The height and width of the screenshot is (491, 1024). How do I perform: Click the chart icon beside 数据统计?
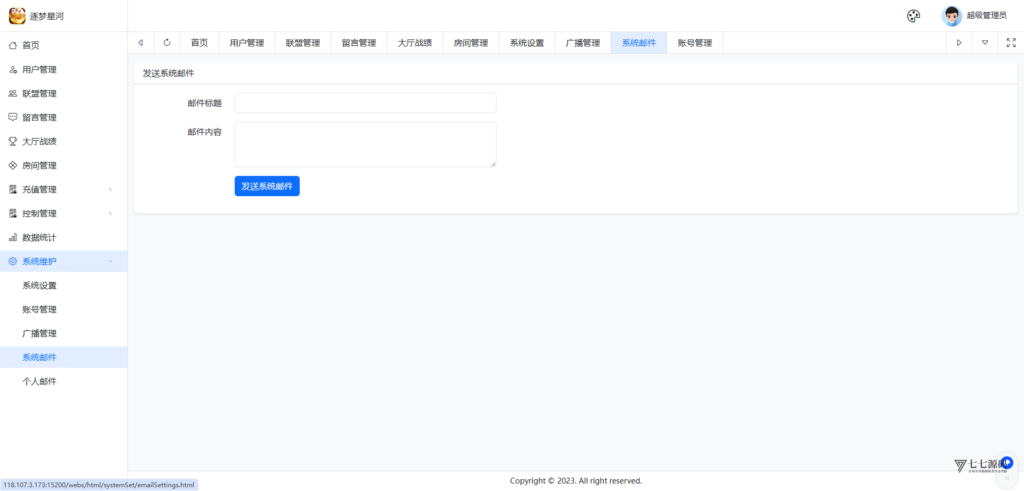(x=12, y=238)
